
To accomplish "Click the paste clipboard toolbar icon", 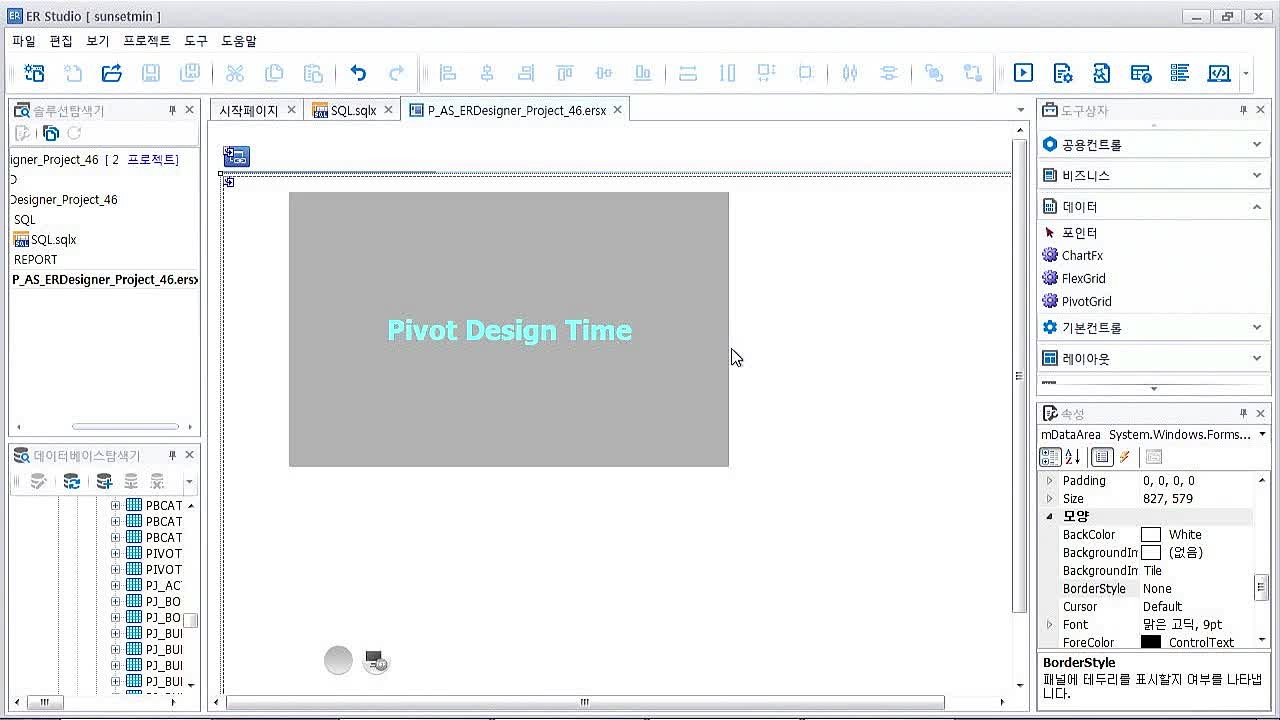I will (x=313, y=73).
